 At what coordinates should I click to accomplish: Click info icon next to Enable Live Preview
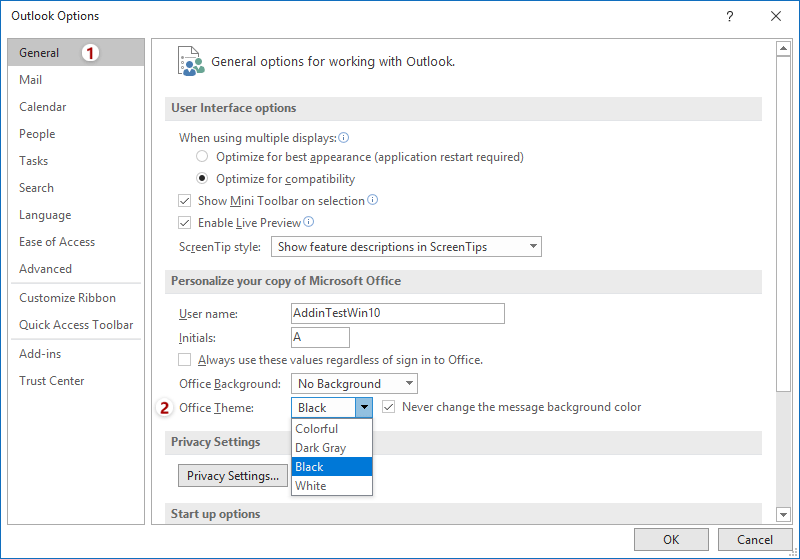click(x=309, y=222)
